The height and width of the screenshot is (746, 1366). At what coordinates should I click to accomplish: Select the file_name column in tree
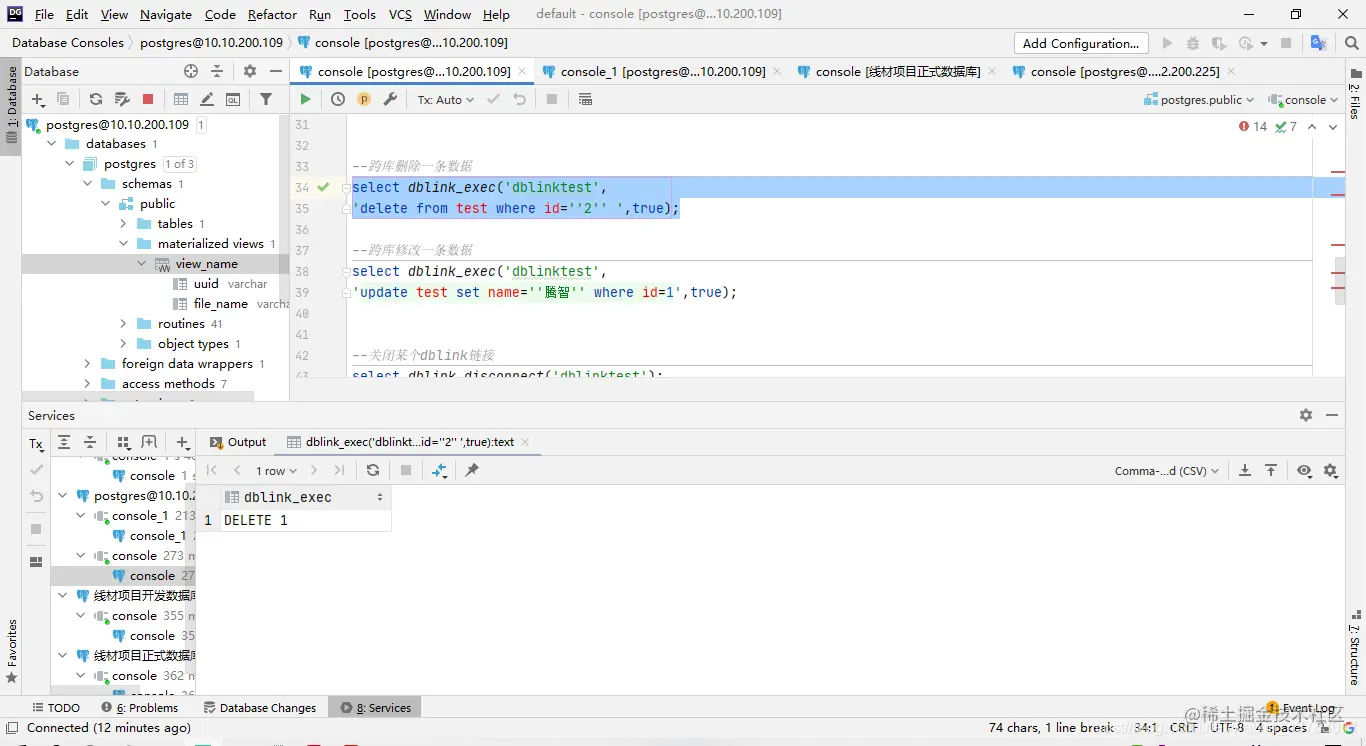(x=232, y=304)
